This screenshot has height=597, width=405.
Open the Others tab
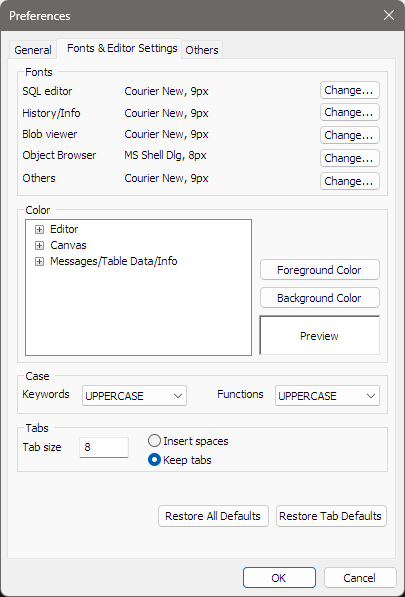202,50
